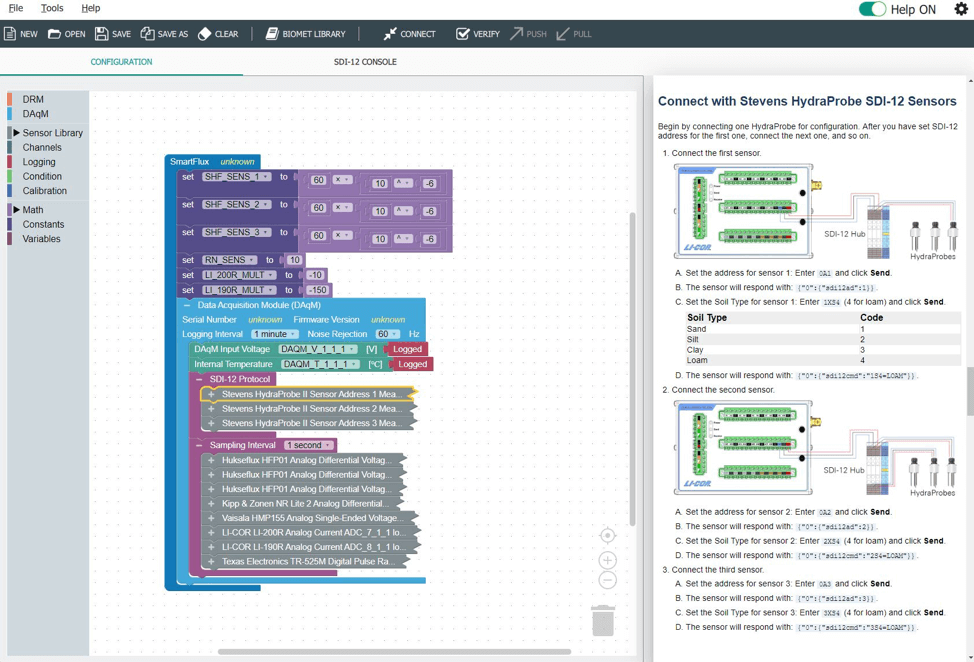This screenshot has height=662, width=974.
Task: Click the Logged tag on DAqM Input Voltage
Action: coord(407,349)
